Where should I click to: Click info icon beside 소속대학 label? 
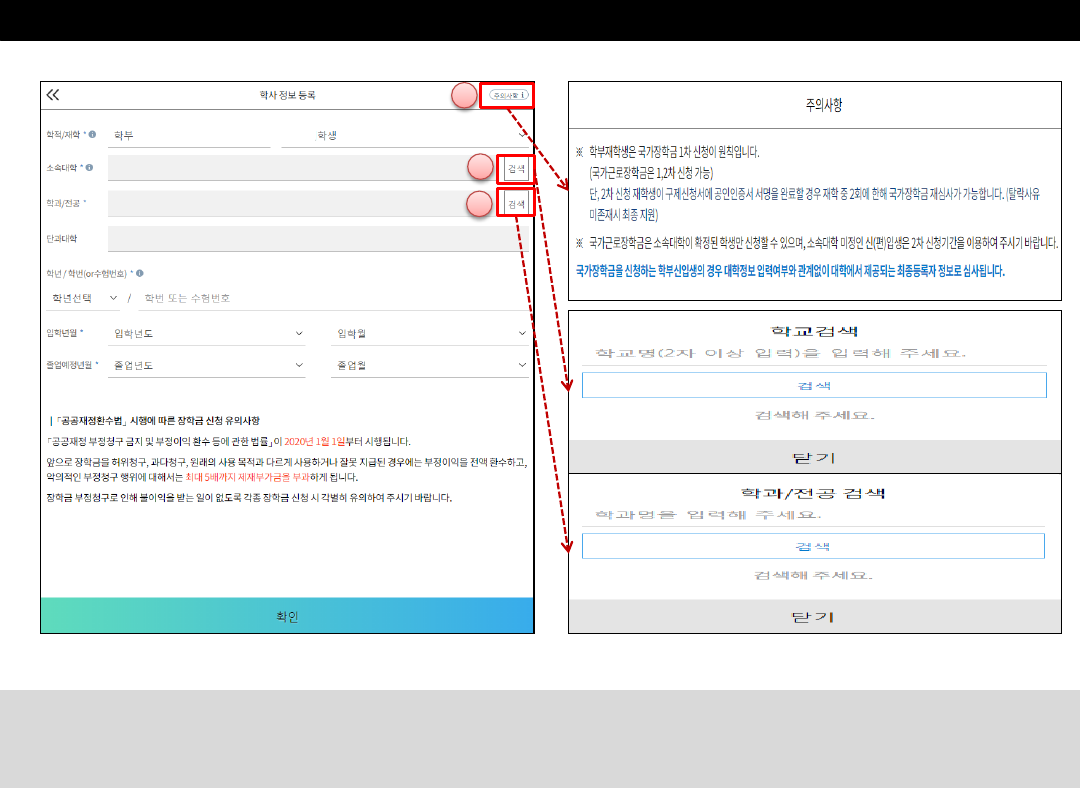click(x=90, y=168)
